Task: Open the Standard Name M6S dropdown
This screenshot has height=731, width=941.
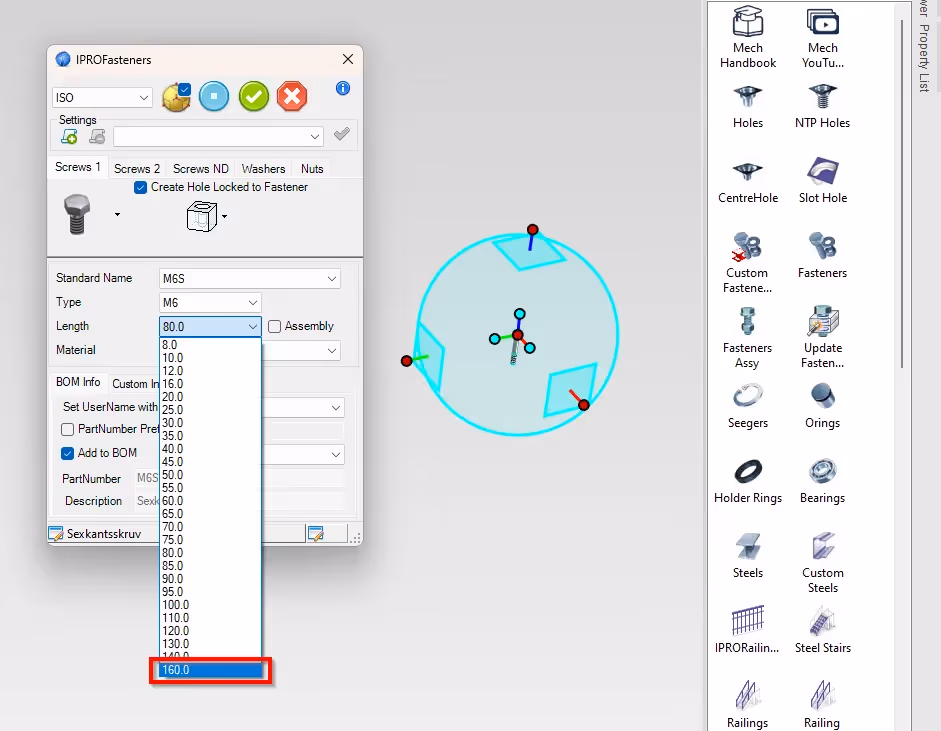Action: coord(250,278)
